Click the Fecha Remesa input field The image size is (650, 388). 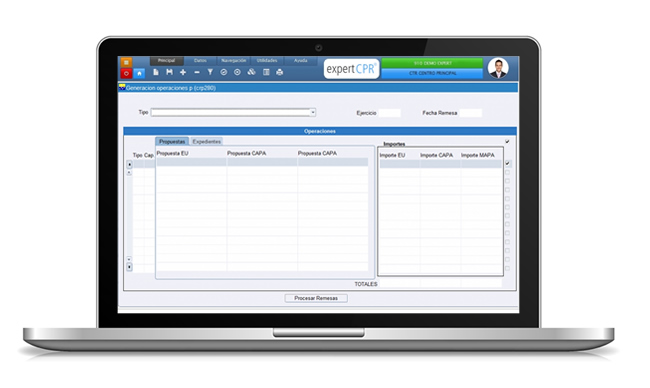point(471,113)
